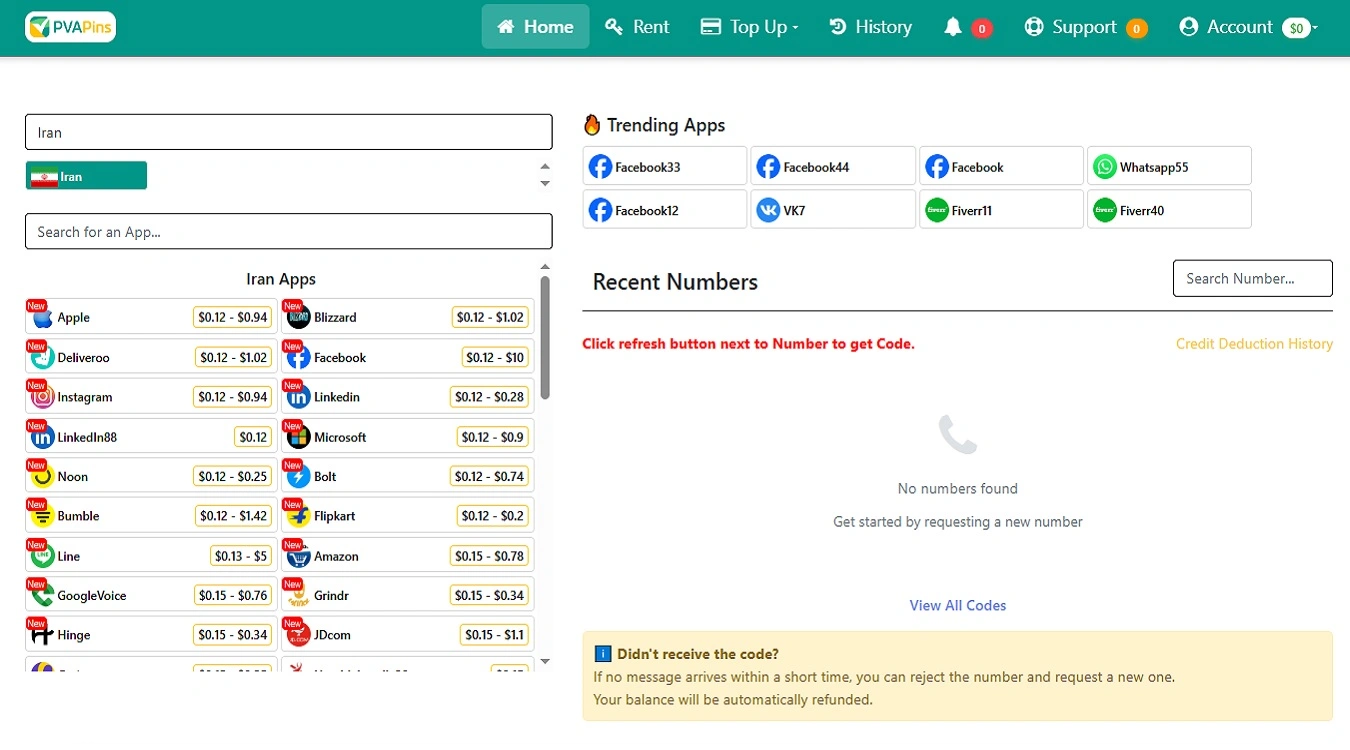1350x750 pixels.
Task: Click the Line app icon
Action: coord(42,556)
